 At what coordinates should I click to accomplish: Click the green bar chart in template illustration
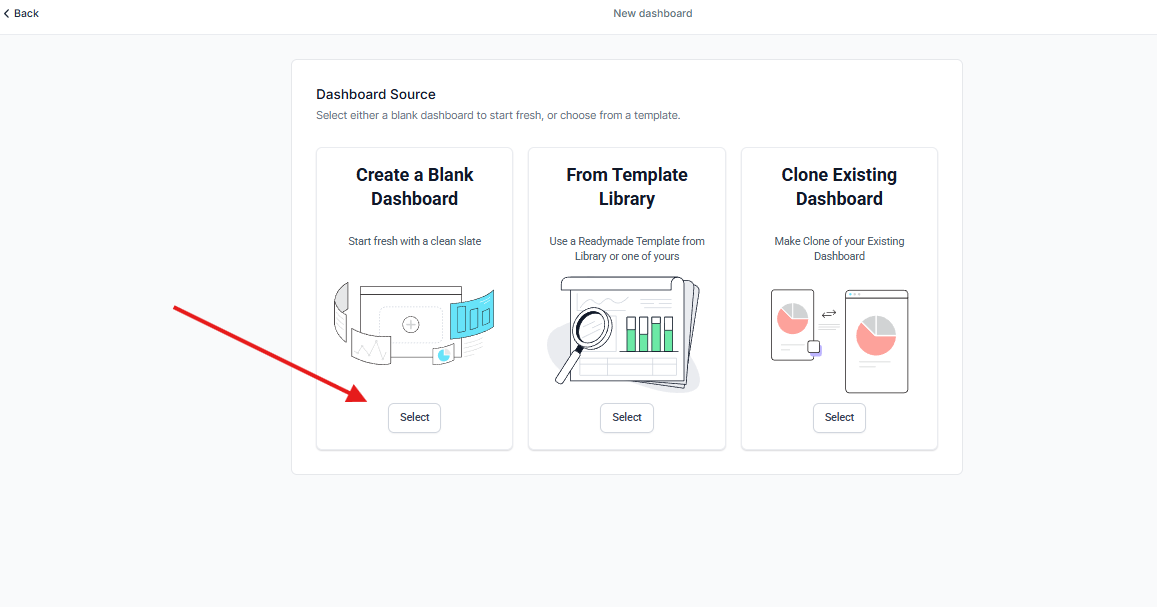pos(650,334)
